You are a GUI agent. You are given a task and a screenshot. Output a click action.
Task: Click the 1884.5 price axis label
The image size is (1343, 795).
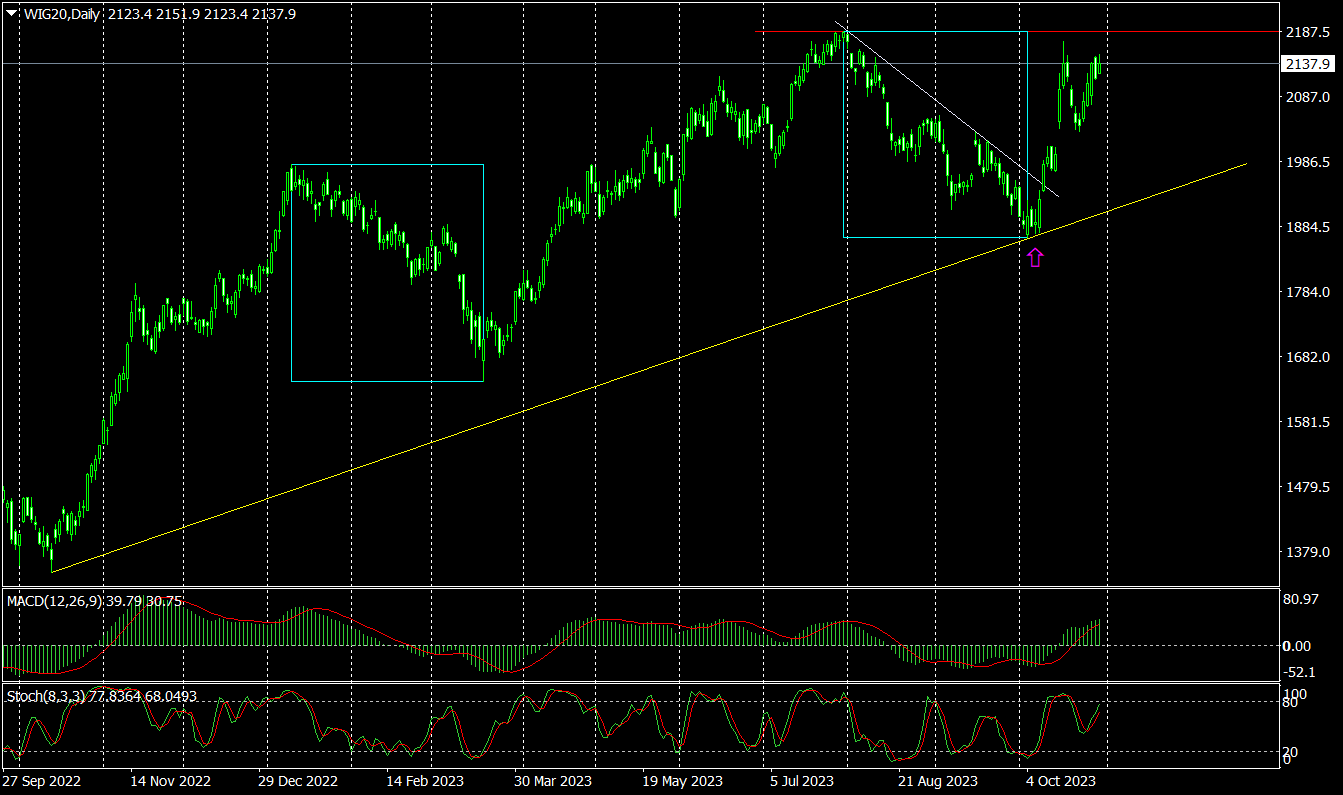(1307, 227)
